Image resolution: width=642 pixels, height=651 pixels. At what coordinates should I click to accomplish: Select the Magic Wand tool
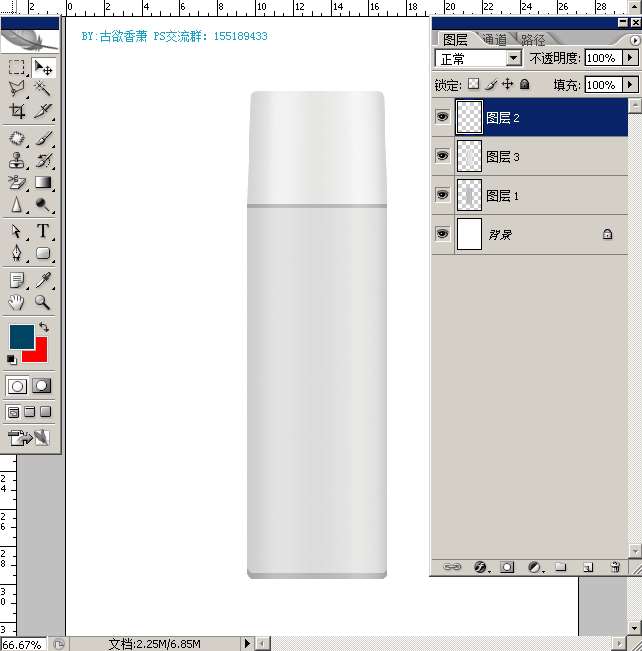(x=43, y=88)
